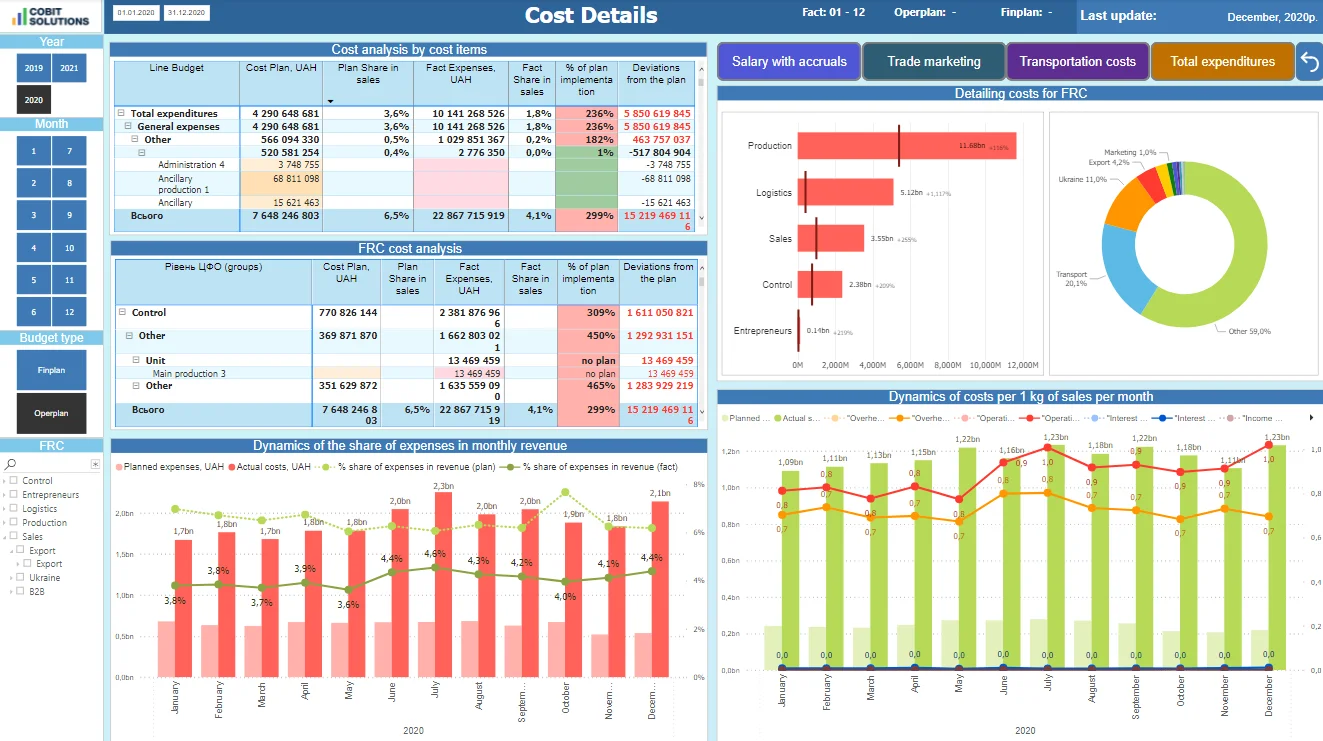Switch to the Transportation costs view
Image resolution: width=1323 pixels, height=741 pixels.
pyautogui.click(x=1077, y=61)
